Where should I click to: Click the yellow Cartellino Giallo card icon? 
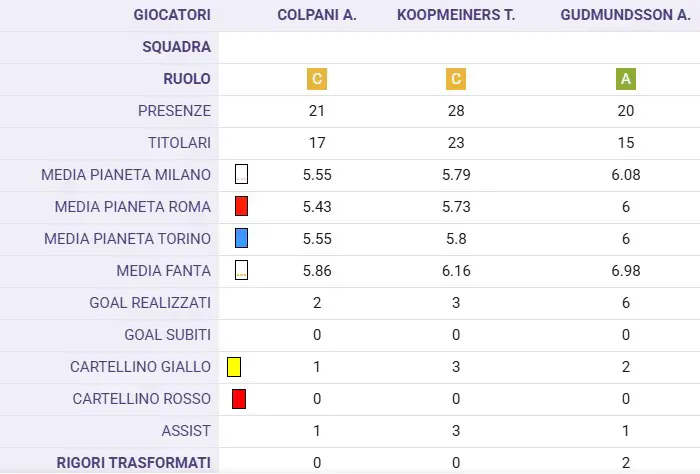tap(234, 367)
